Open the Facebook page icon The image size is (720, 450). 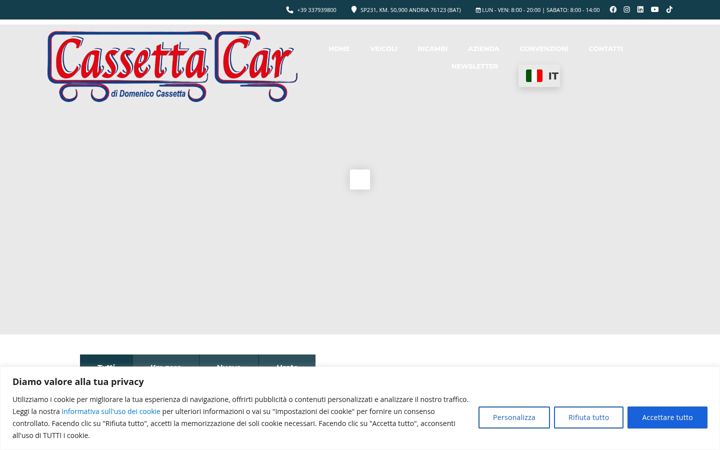613,9
